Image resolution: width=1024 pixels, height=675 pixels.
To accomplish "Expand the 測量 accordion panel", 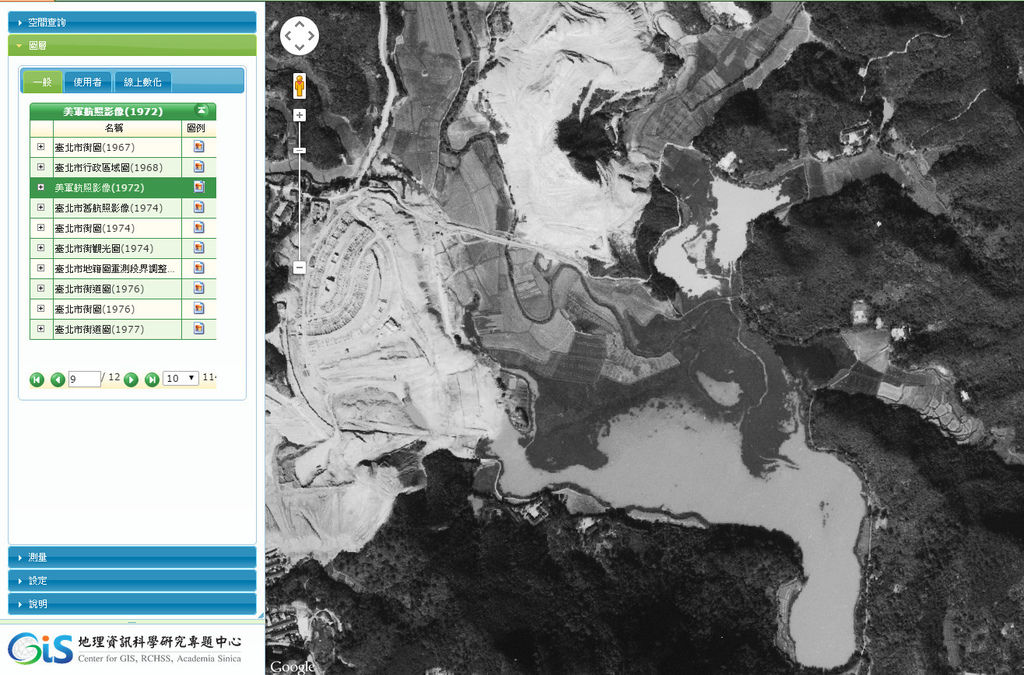I will tap(132, 557).
